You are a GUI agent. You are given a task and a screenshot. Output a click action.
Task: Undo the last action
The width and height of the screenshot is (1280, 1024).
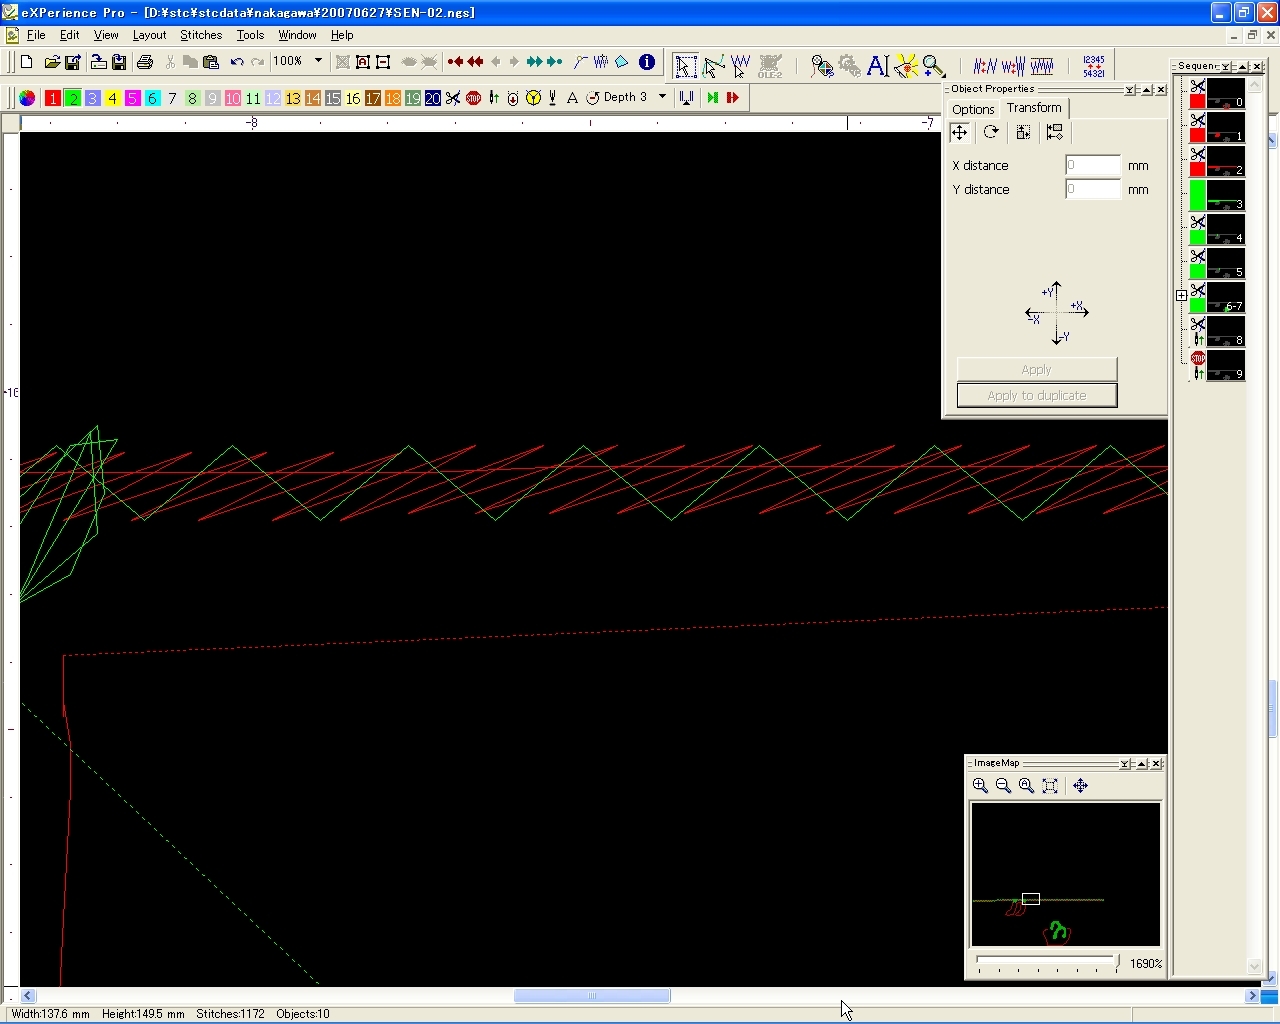pyautogui.click(x=237, y=62)
